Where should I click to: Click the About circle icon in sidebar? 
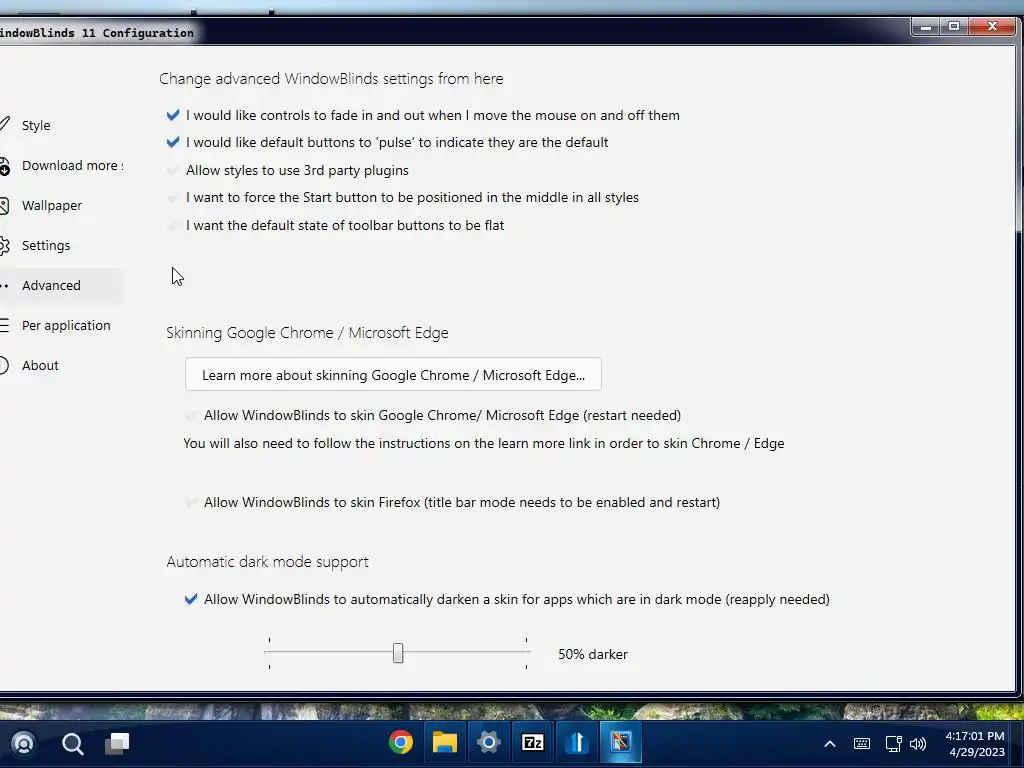(4, 365)
